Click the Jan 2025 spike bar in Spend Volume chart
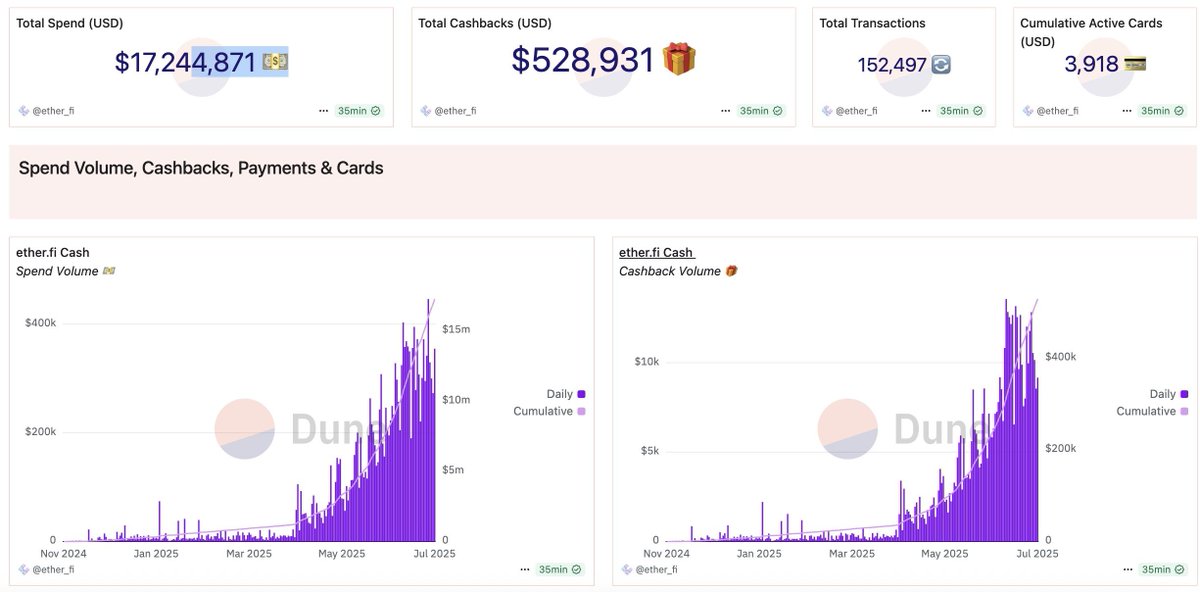Viewport: 1200px width, 592px height. tap(158, 520)
